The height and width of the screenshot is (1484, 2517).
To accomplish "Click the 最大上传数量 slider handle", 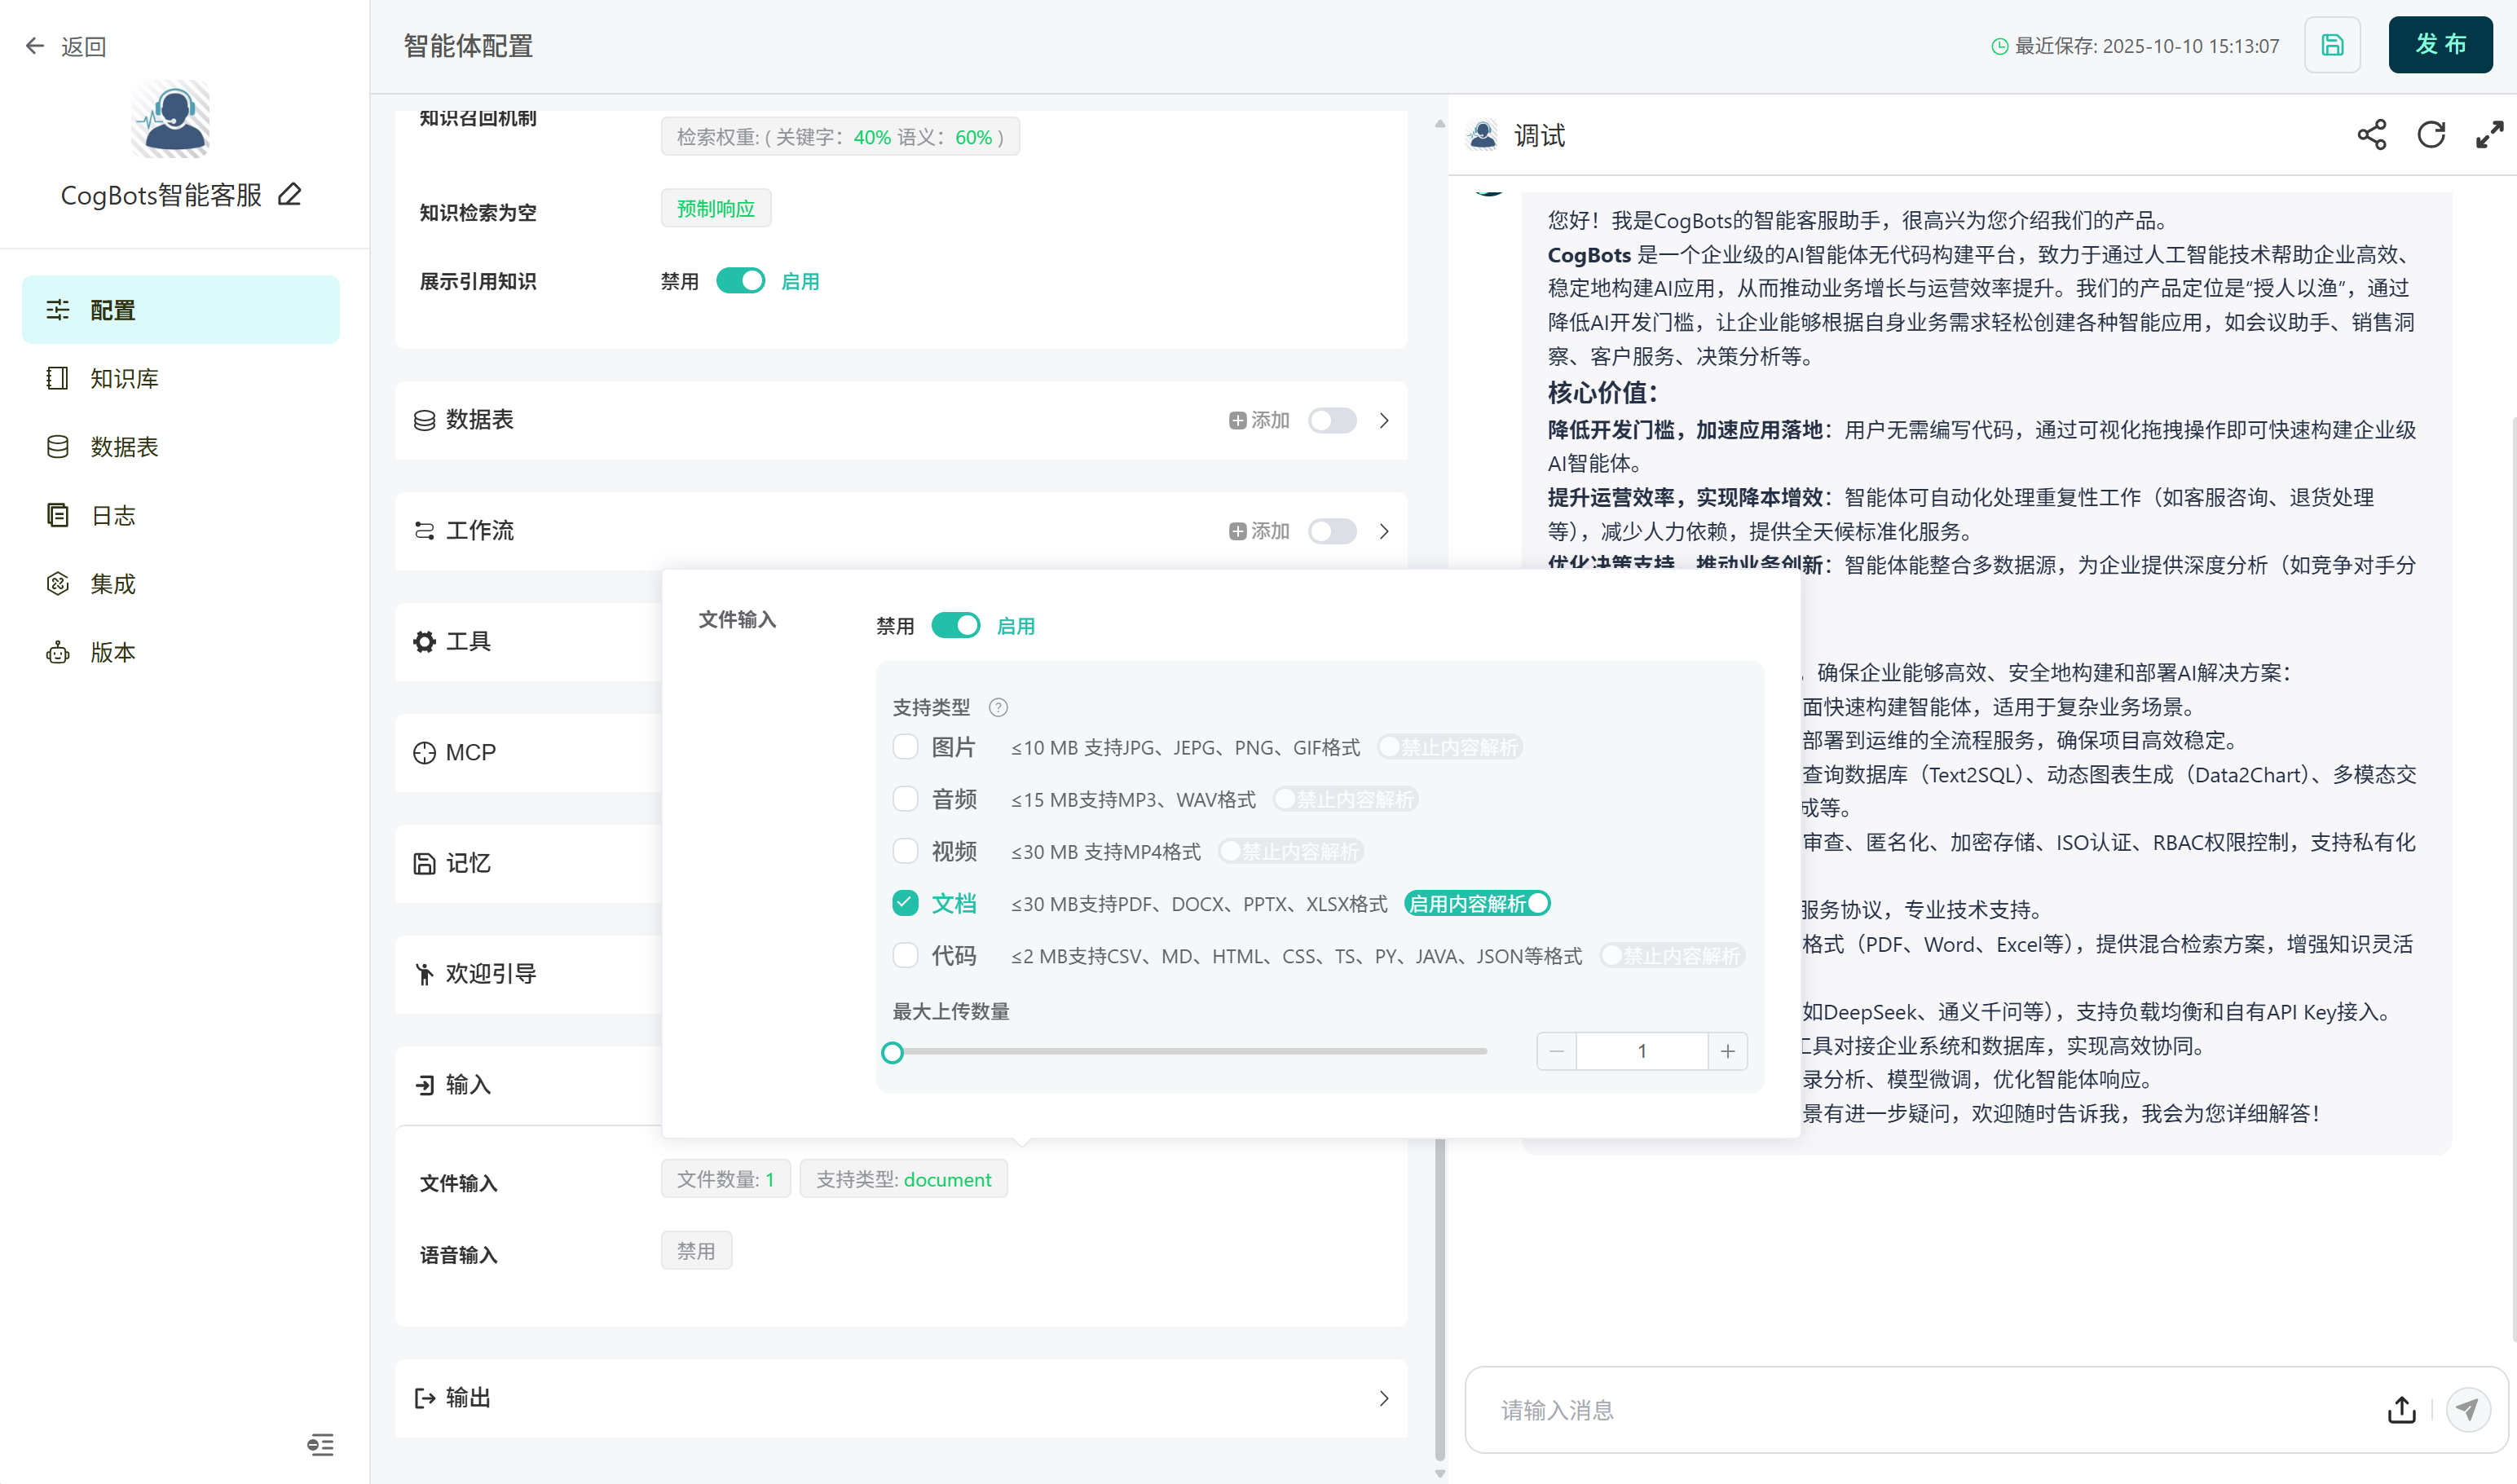I will 893,1052.
